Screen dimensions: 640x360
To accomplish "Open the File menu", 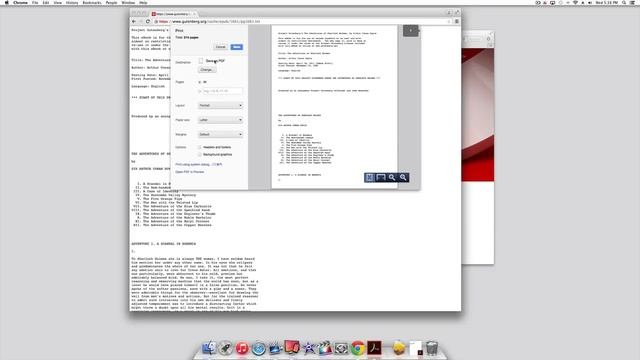I will 35,2.
